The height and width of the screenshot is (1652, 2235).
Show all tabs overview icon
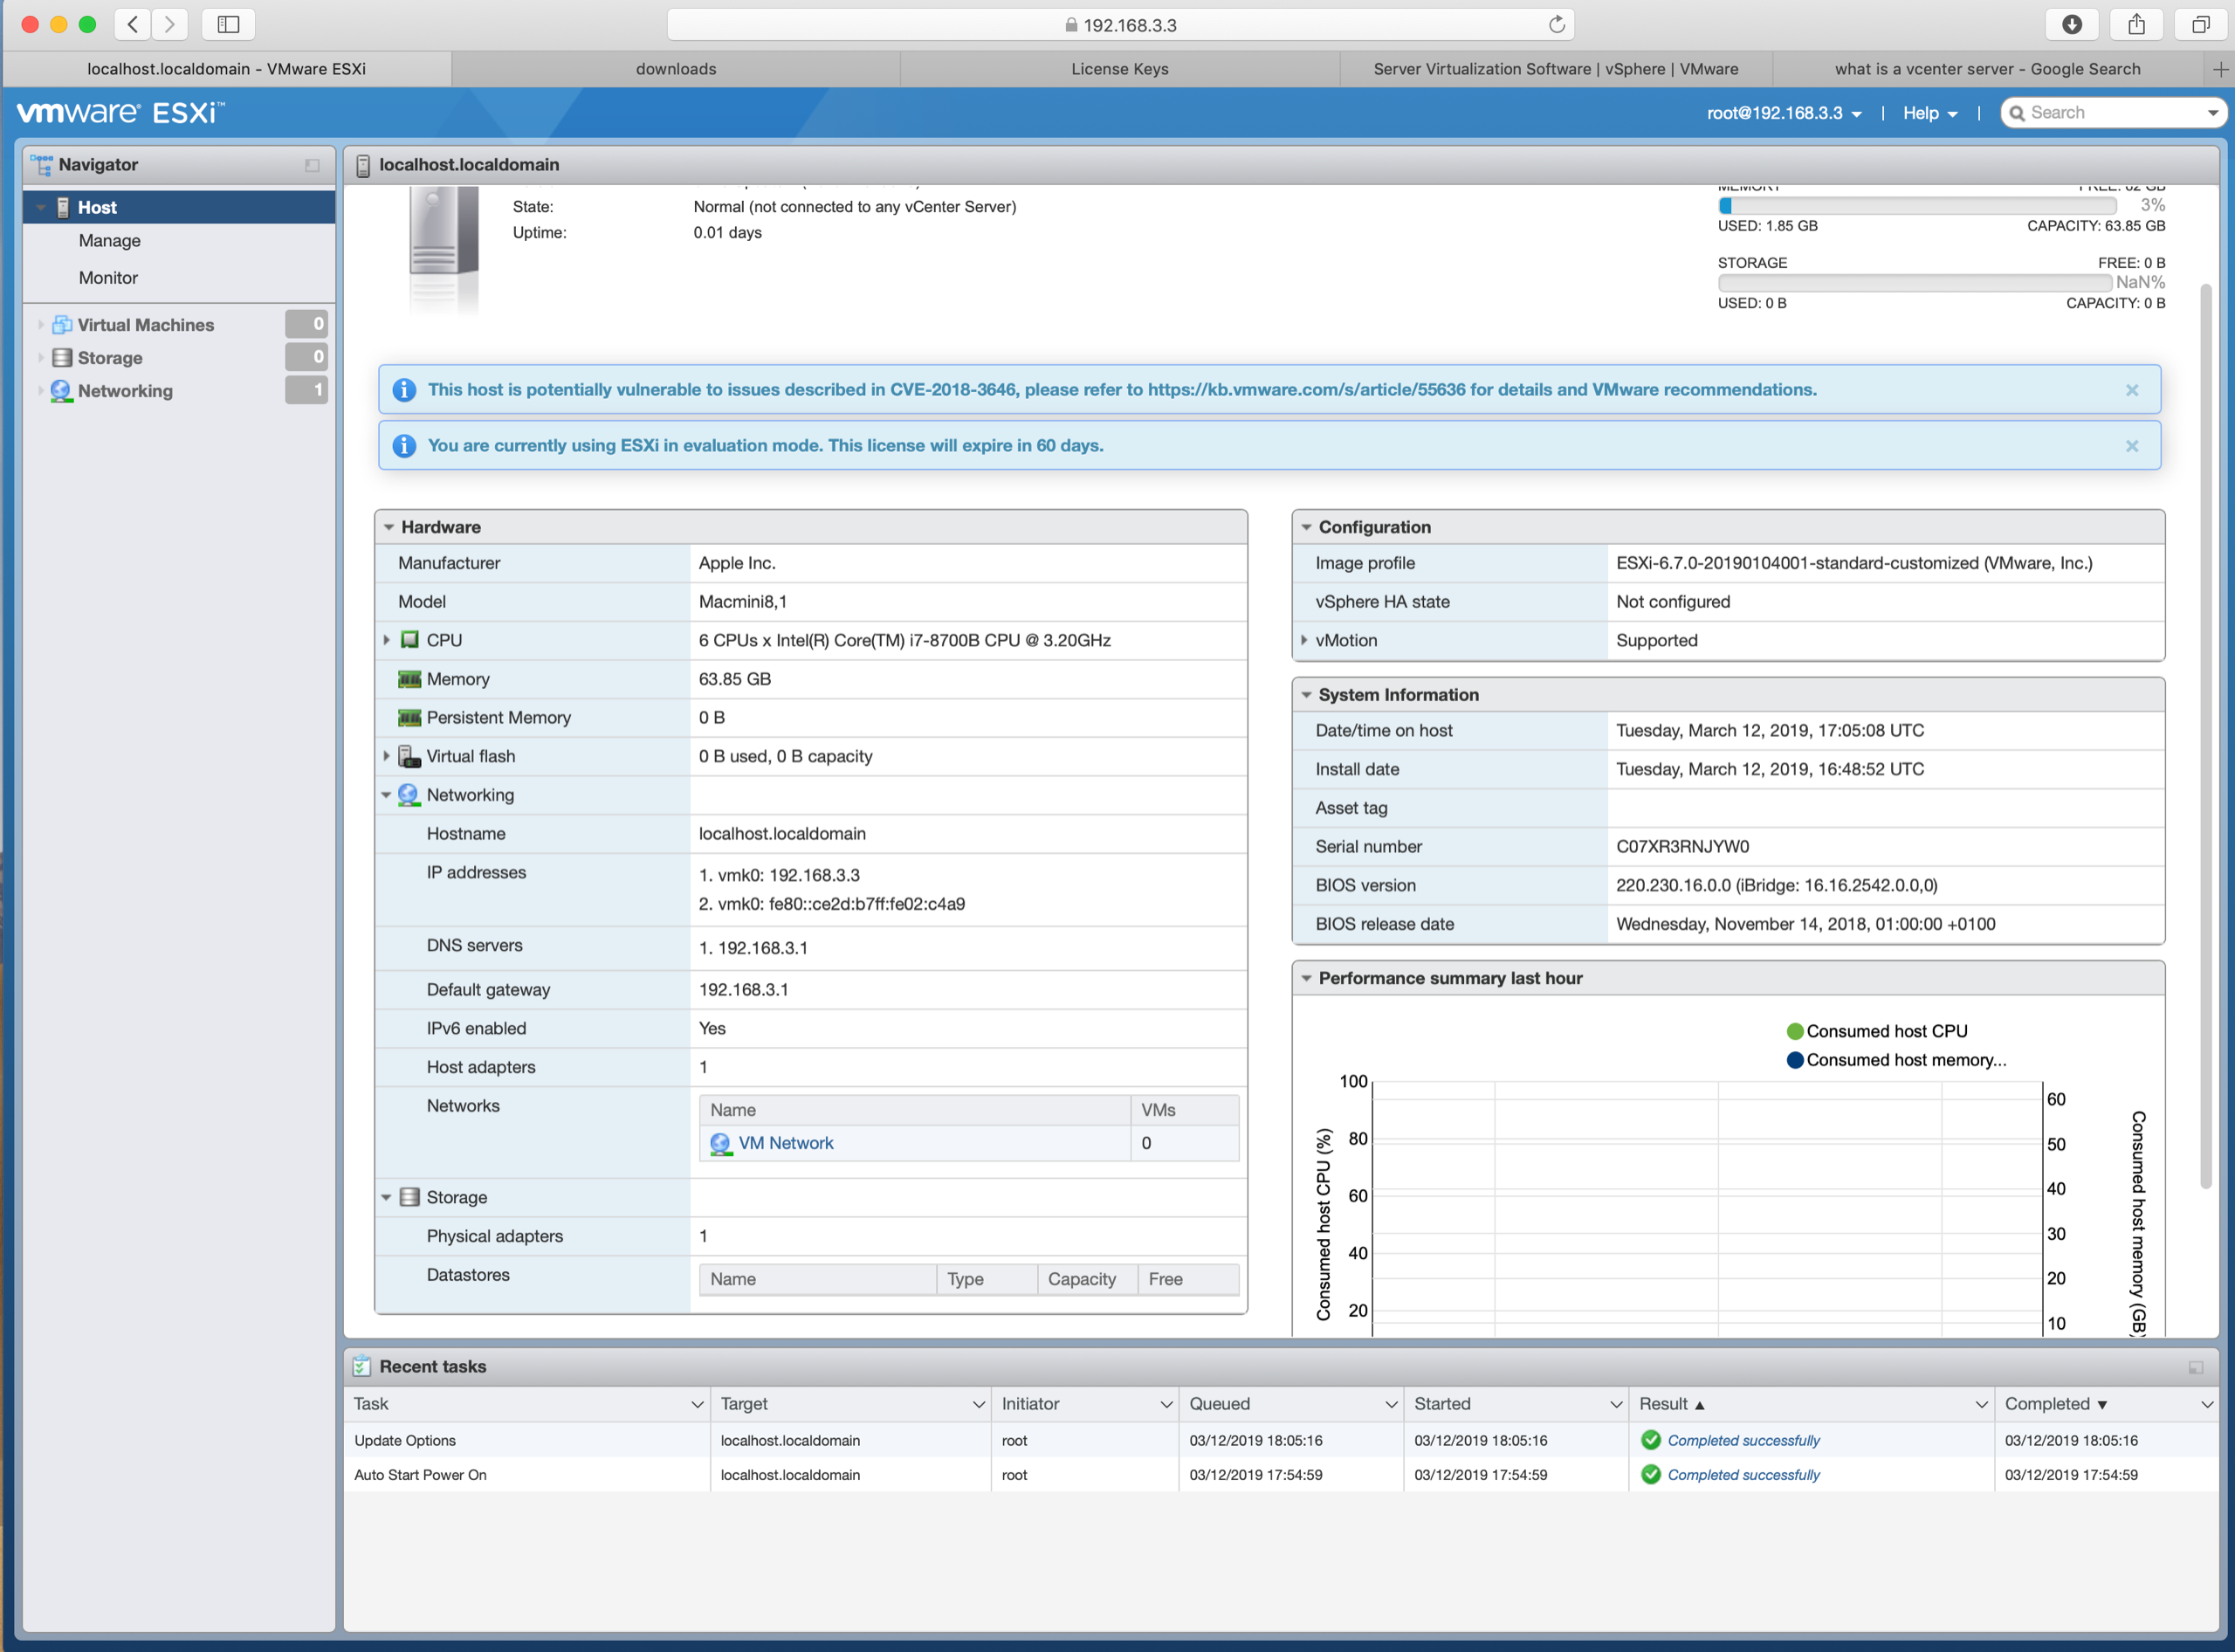pyautogui.click(x=2200, y=24)
